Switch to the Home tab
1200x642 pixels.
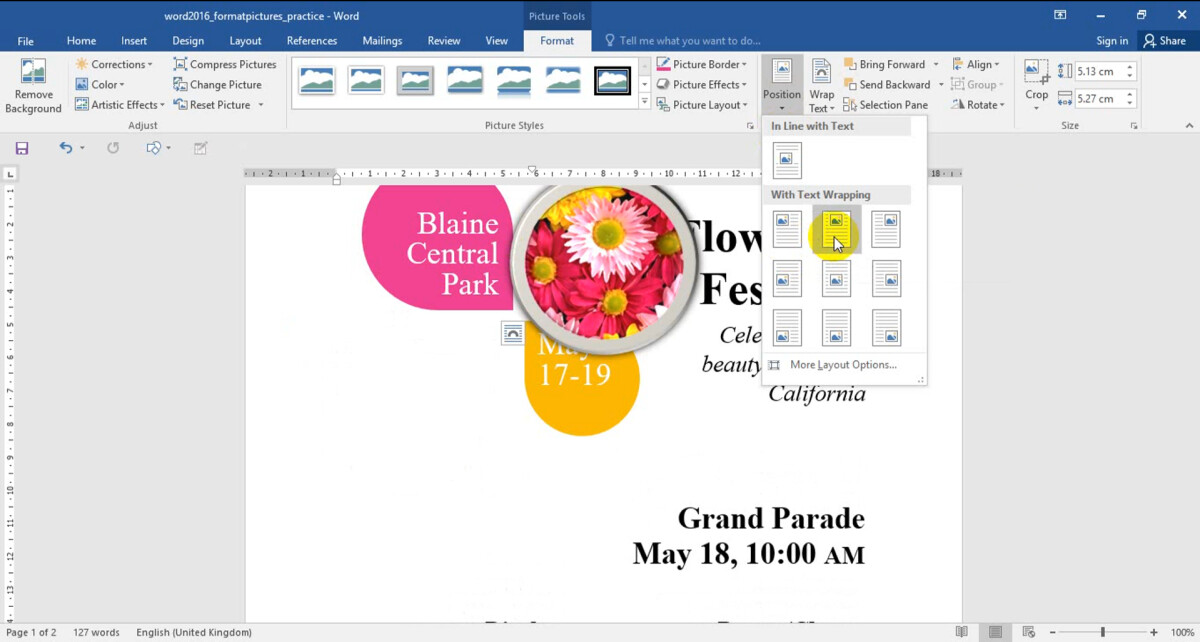(x=81, y=41)
